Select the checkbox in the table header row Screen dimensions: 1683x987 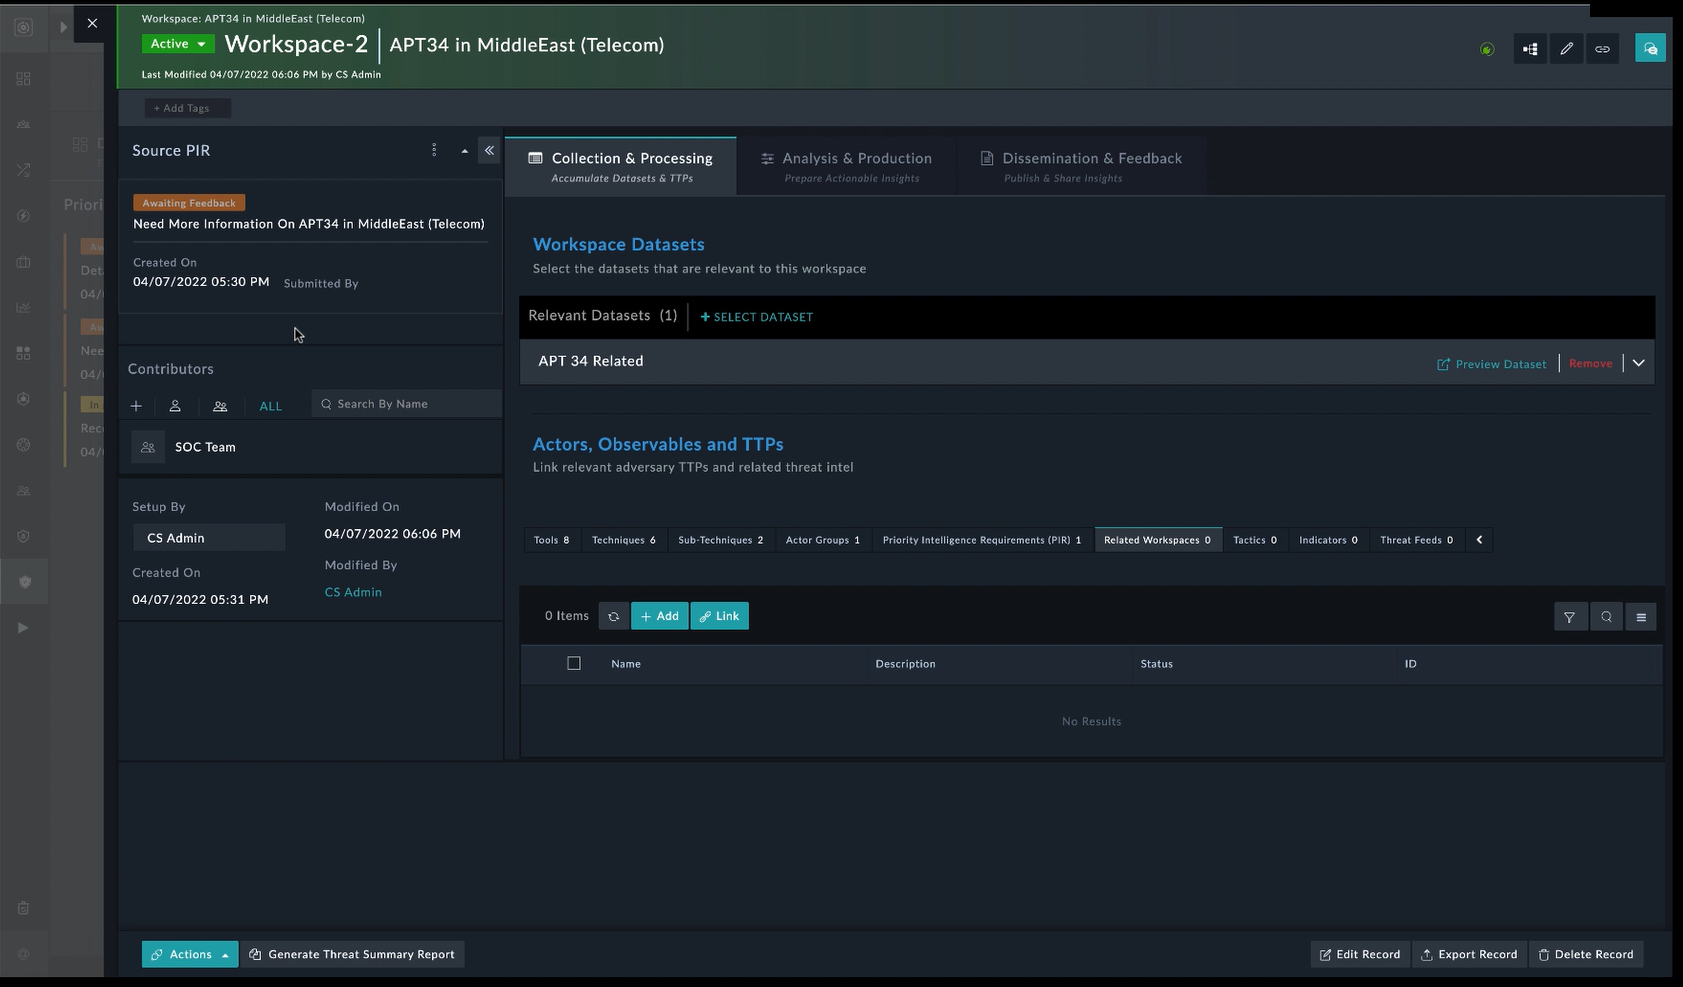[x=573, y=663]
